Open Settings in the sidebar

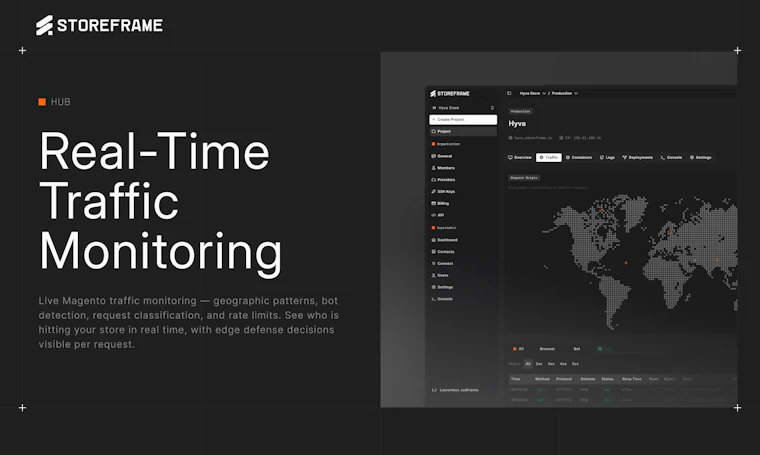[x=444, y=287]
